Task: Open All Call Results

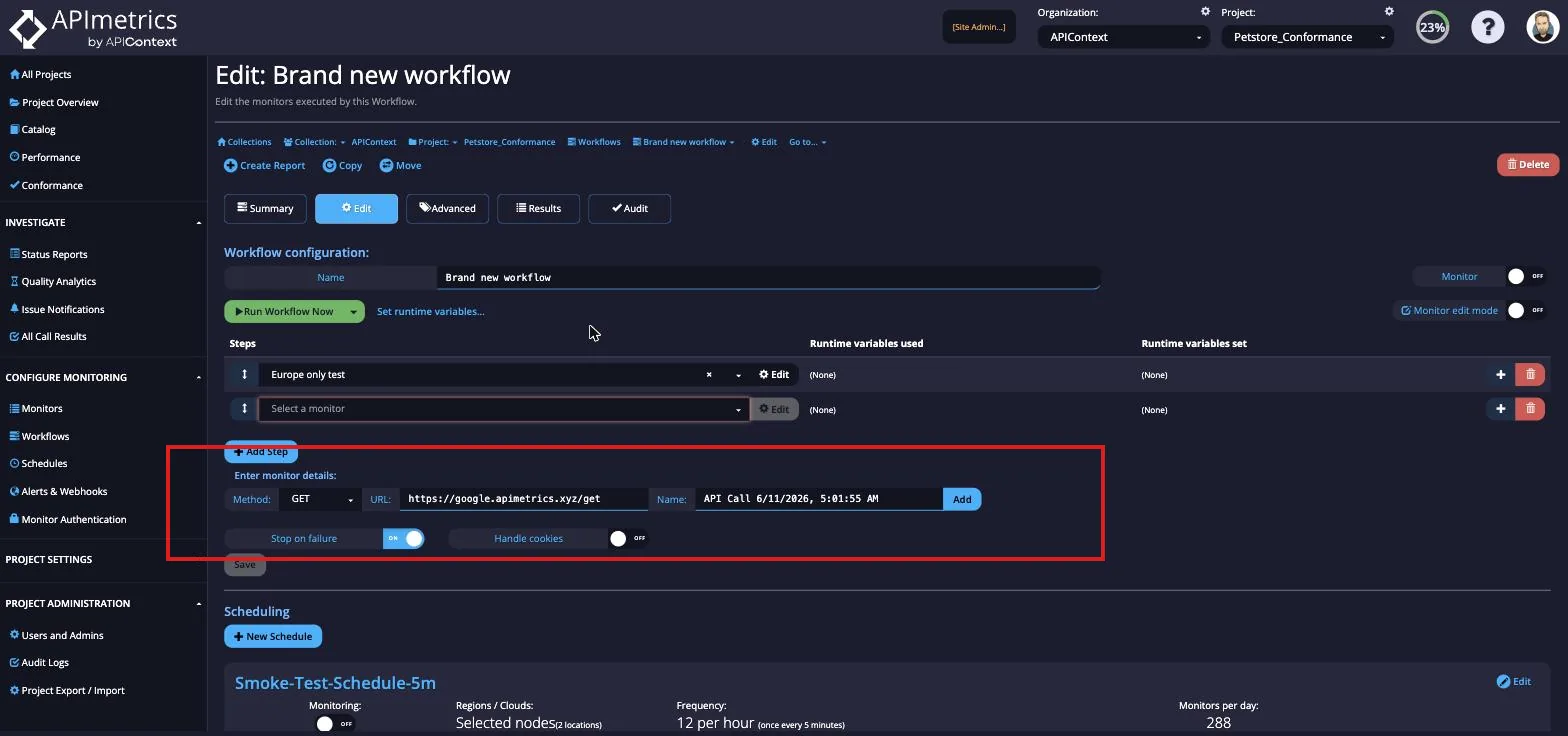Action: click(x=48, y=336)
